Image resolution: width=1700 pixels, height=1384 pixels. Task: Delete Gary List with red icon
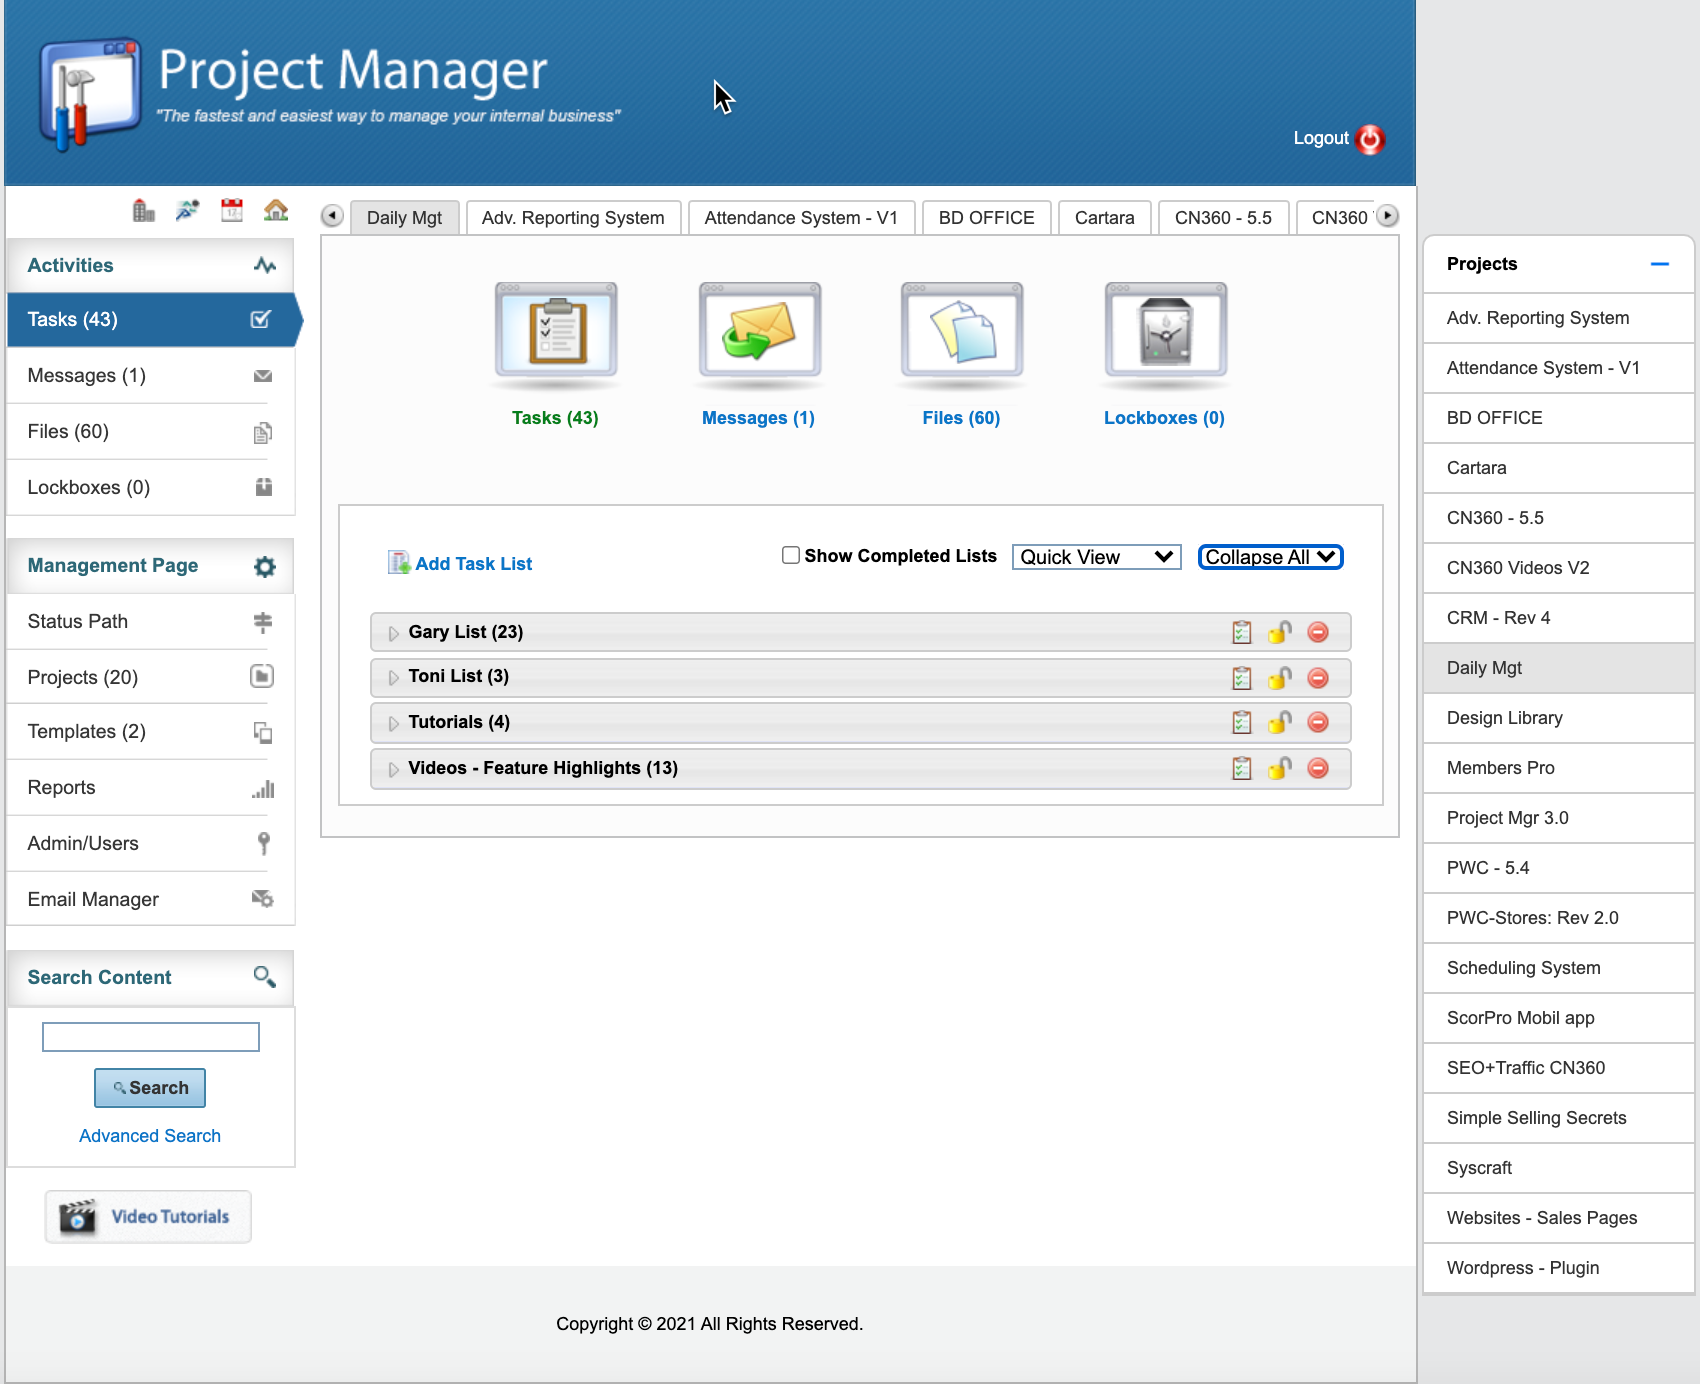[1318, 632]
